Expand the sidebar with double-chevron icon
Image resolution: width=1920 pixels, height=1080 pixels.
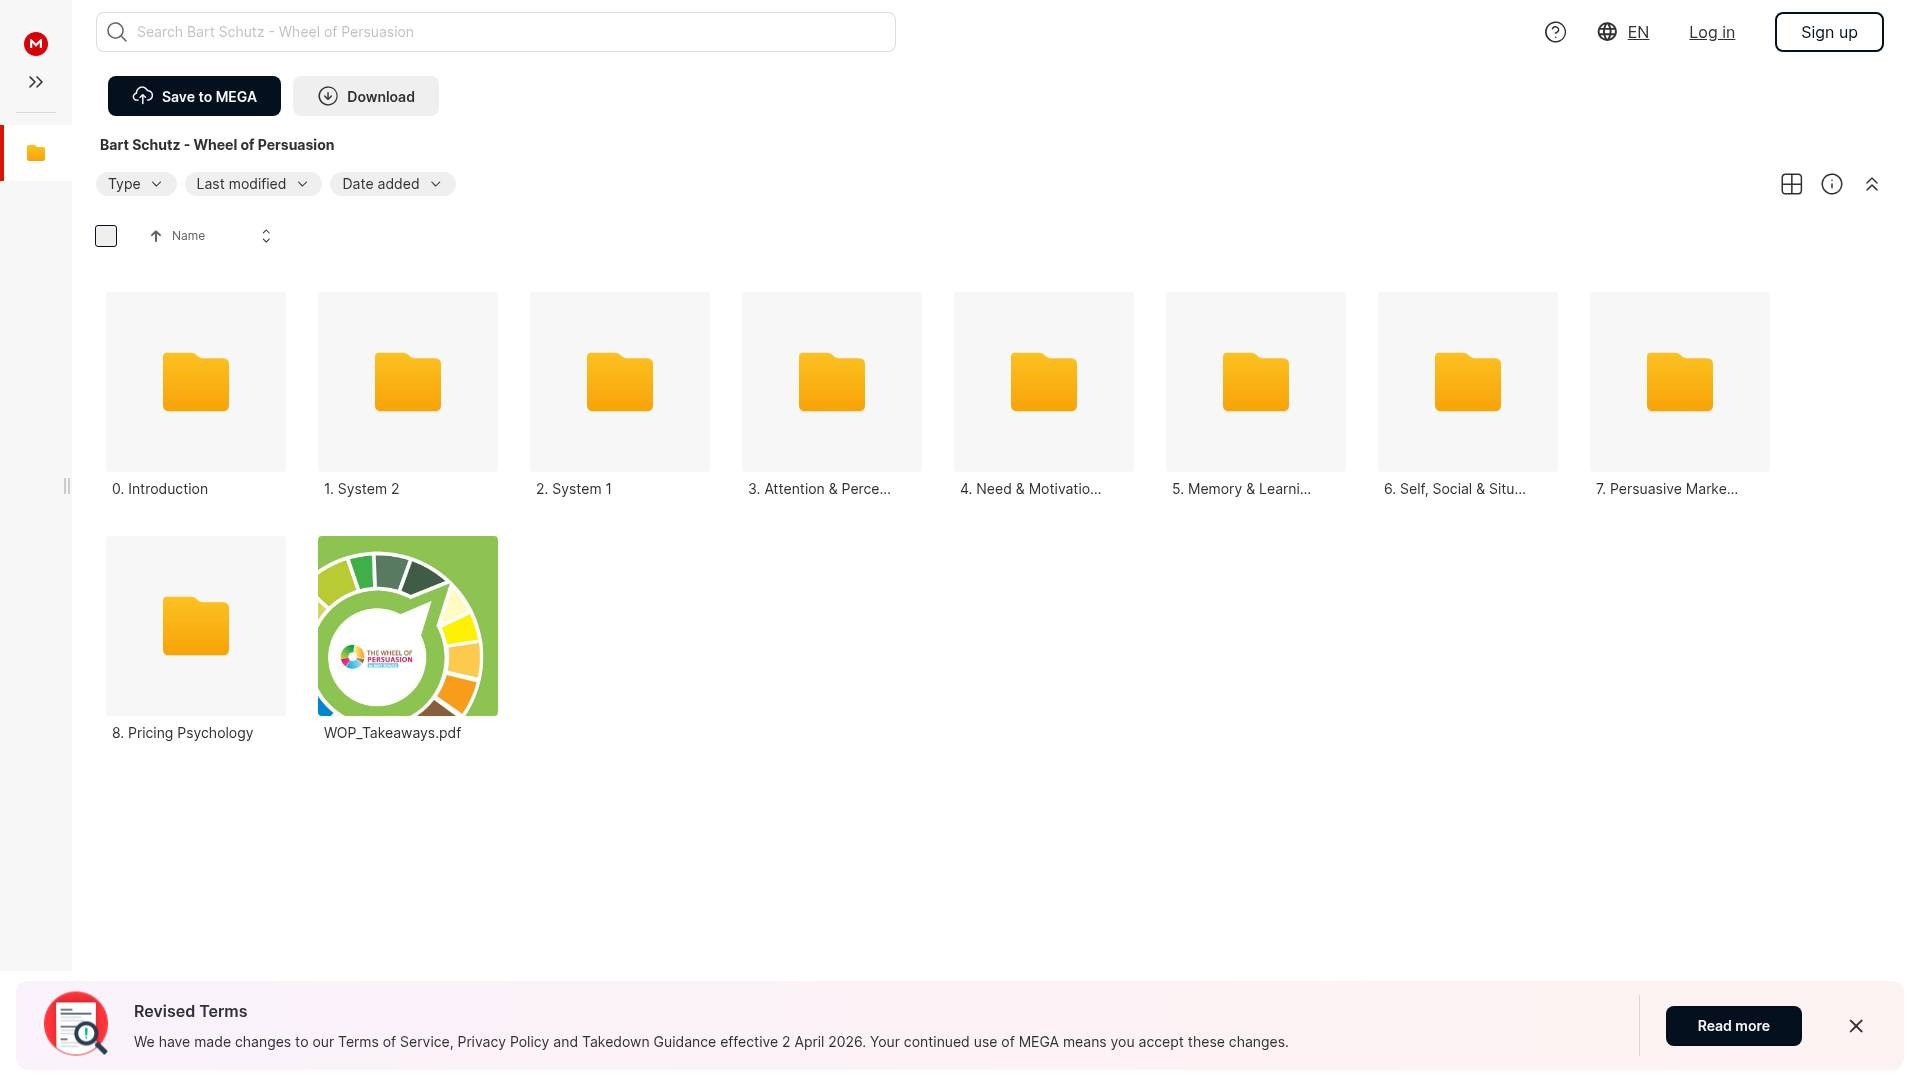click(x=36, y=82)
